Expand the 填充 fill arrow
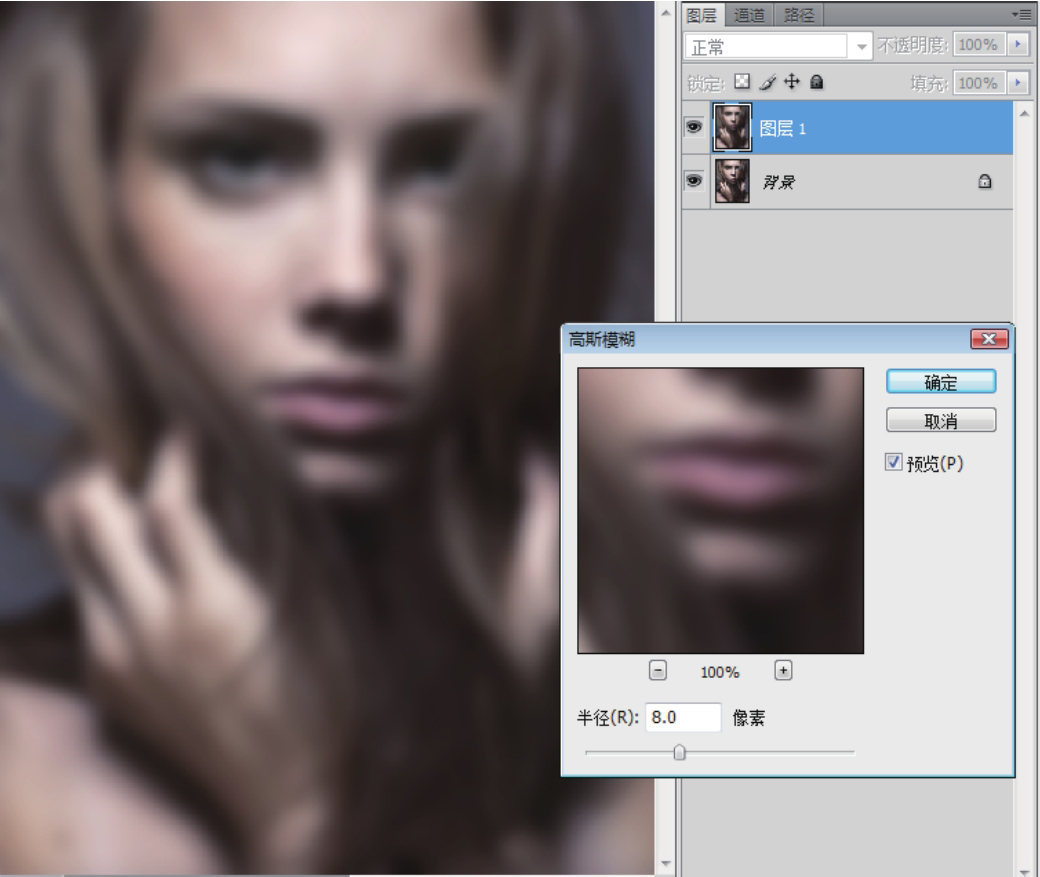This screenshot has width=1040, height=877. tap(1018, 83)
